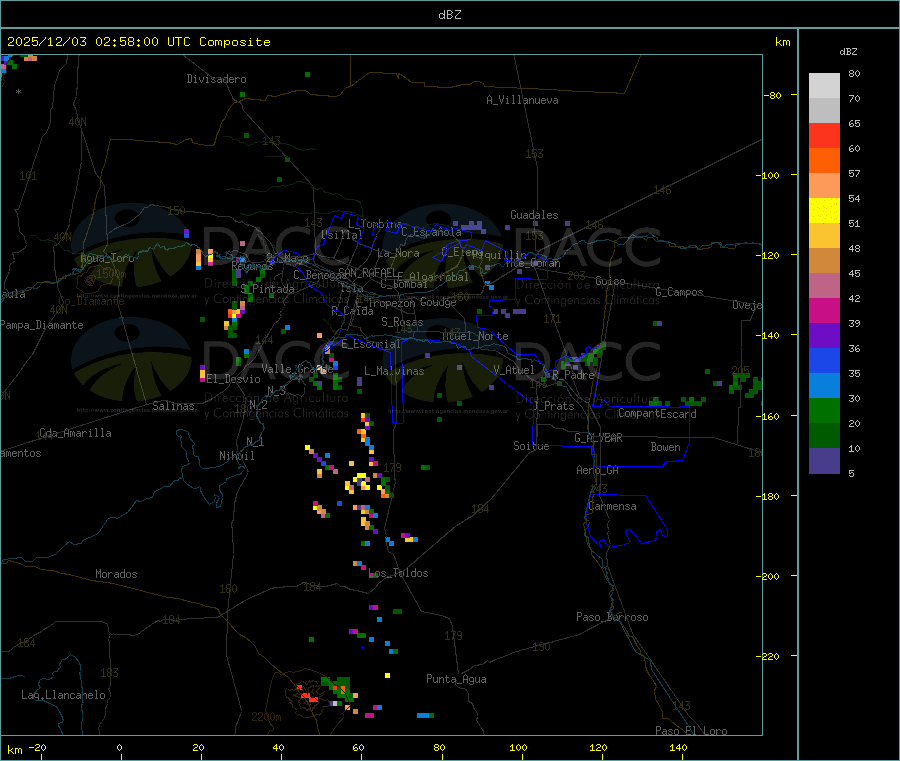Click the Agua_Toro map label

107,258
